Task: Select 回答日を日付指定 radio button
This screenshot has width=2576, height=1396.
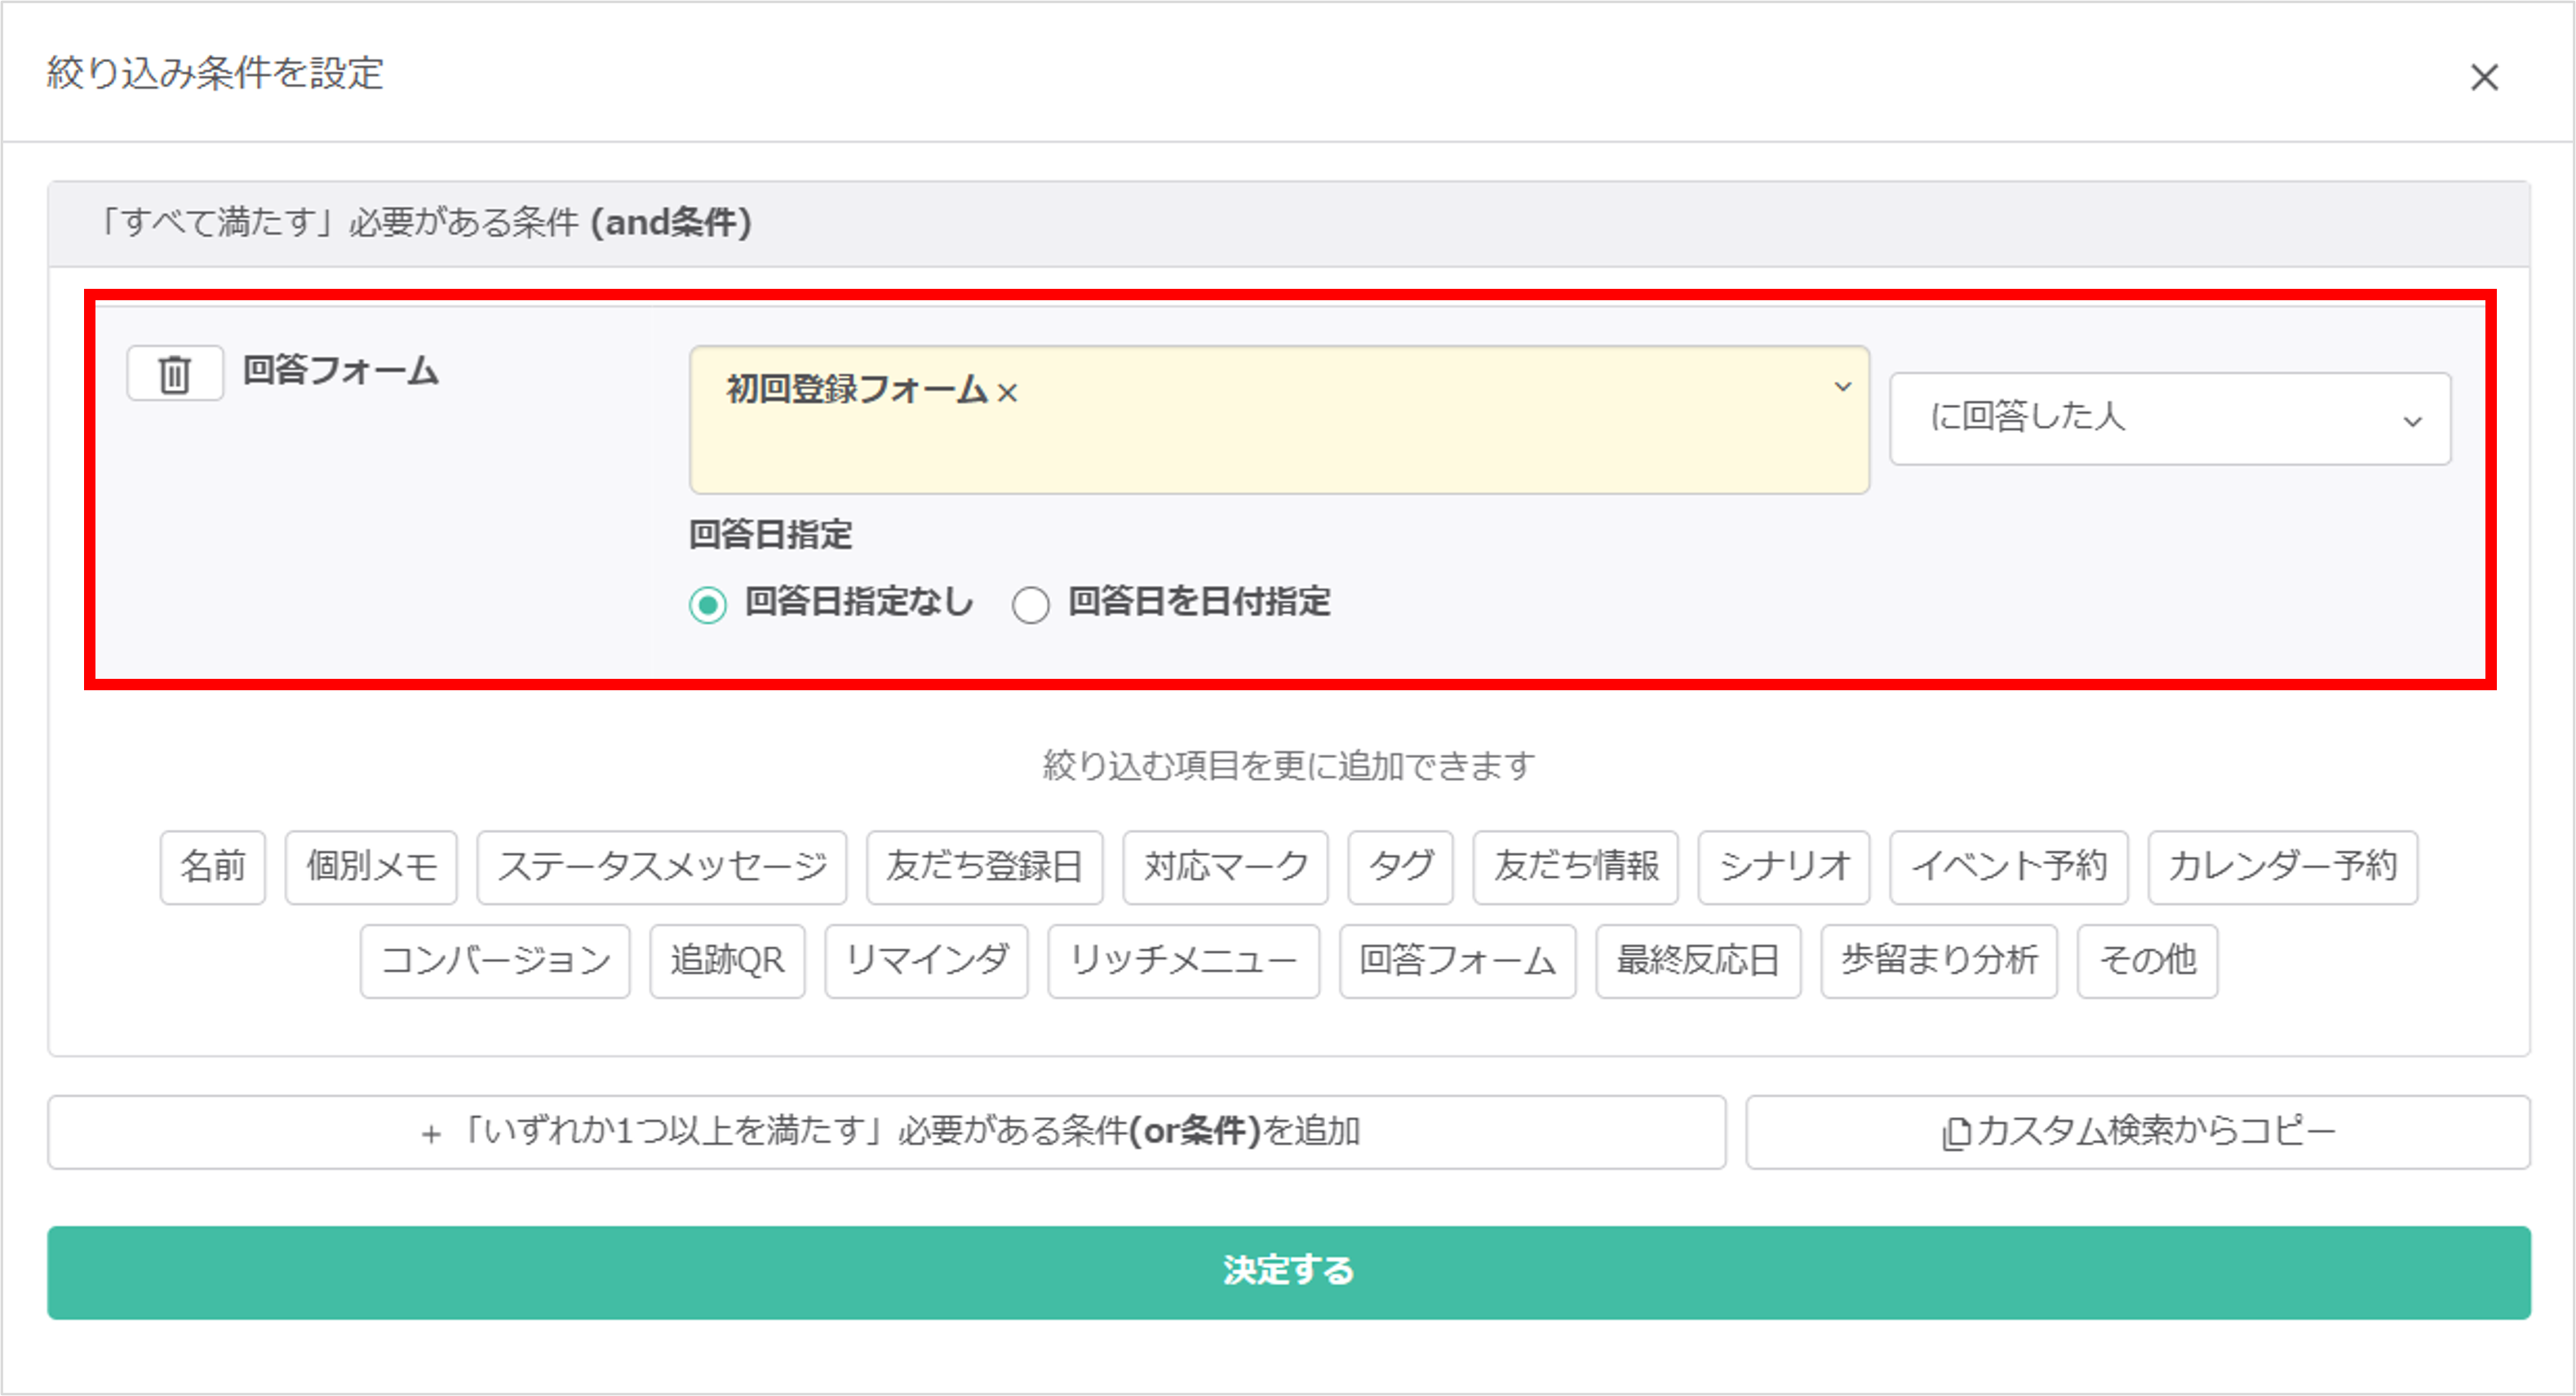Action: [1030, 605]
